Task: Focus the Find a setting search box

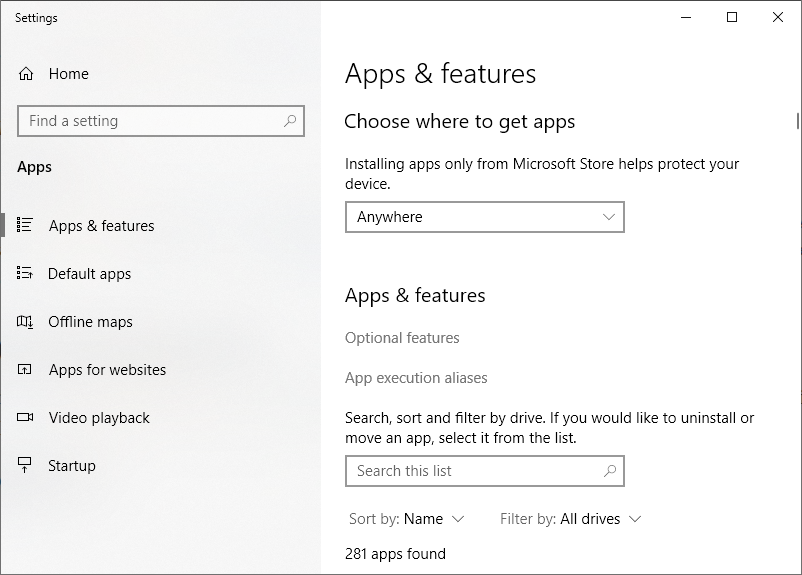Action: click(161, 121)
